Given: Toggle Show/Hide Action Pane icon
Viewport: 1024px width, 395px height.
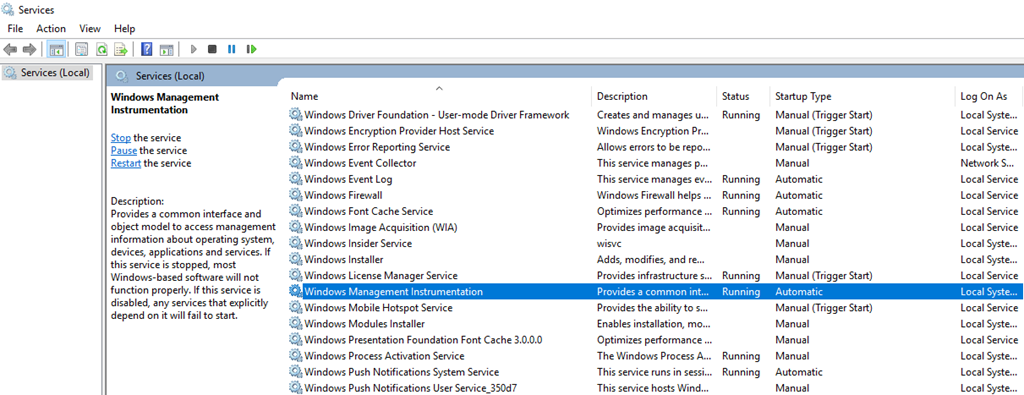Looking at the screenshot, I should (x=167, y=49).
